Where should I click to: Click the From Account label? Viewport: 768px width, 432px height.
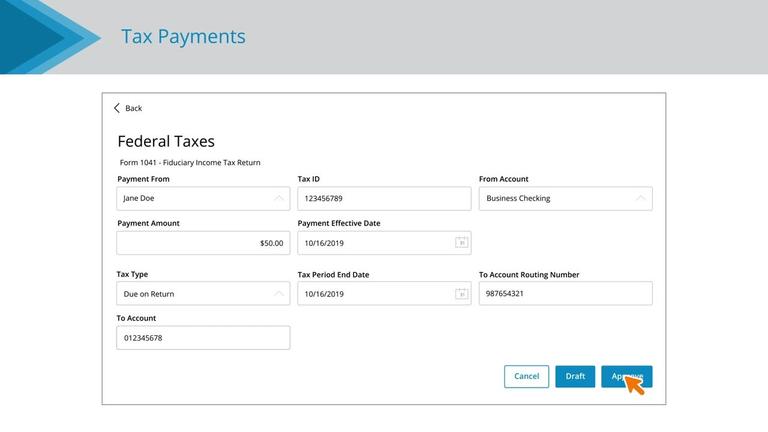[x=504, y=179]
